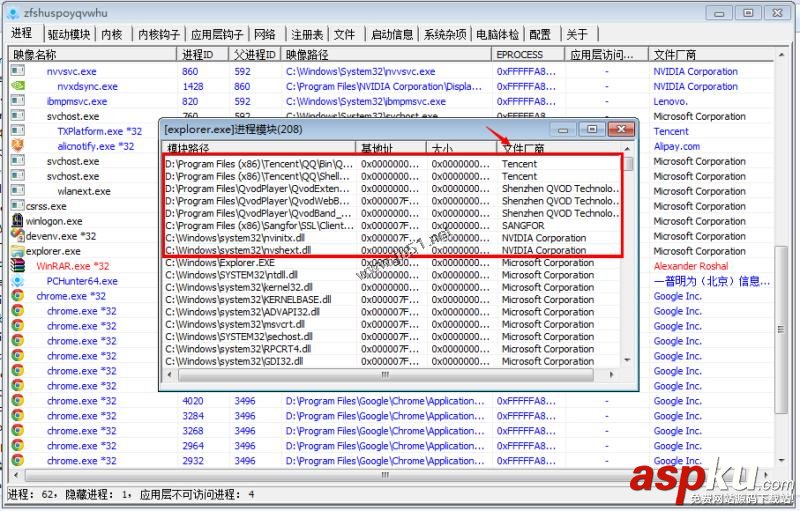Select the Alexander Roshal vendor cell
800x511 pixels.
[x=691, y=266]
